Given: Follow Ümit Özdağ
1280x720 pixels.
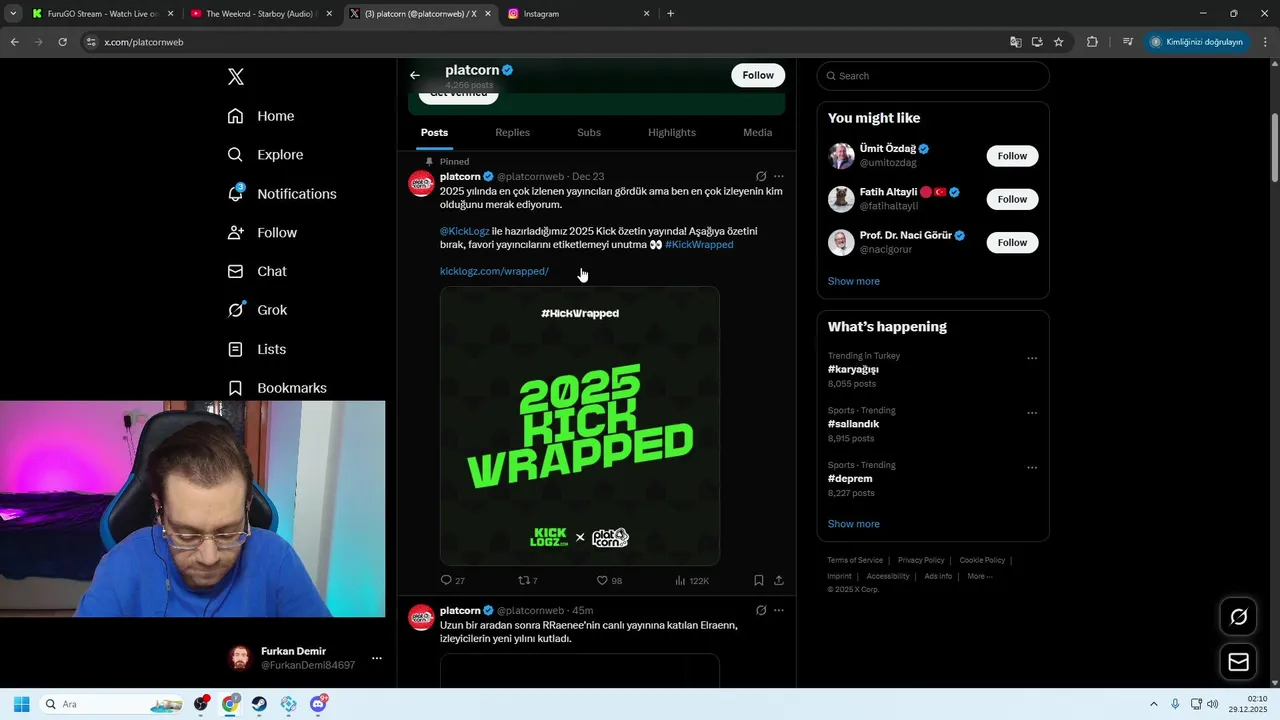Looking at the screenshot, I should [x=1012, y=156].
